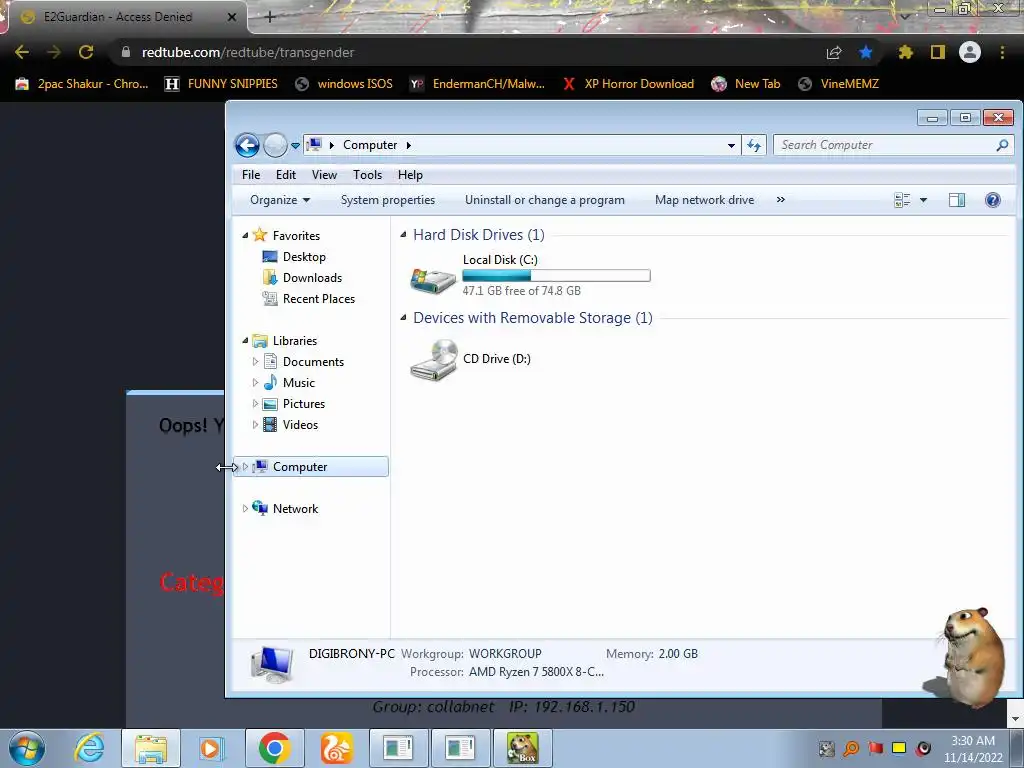Image resolution: width=1024 pixels, height=768 pixels.
Task: Click the Explorer forward arrow button
Action: (x=275, y=145)
